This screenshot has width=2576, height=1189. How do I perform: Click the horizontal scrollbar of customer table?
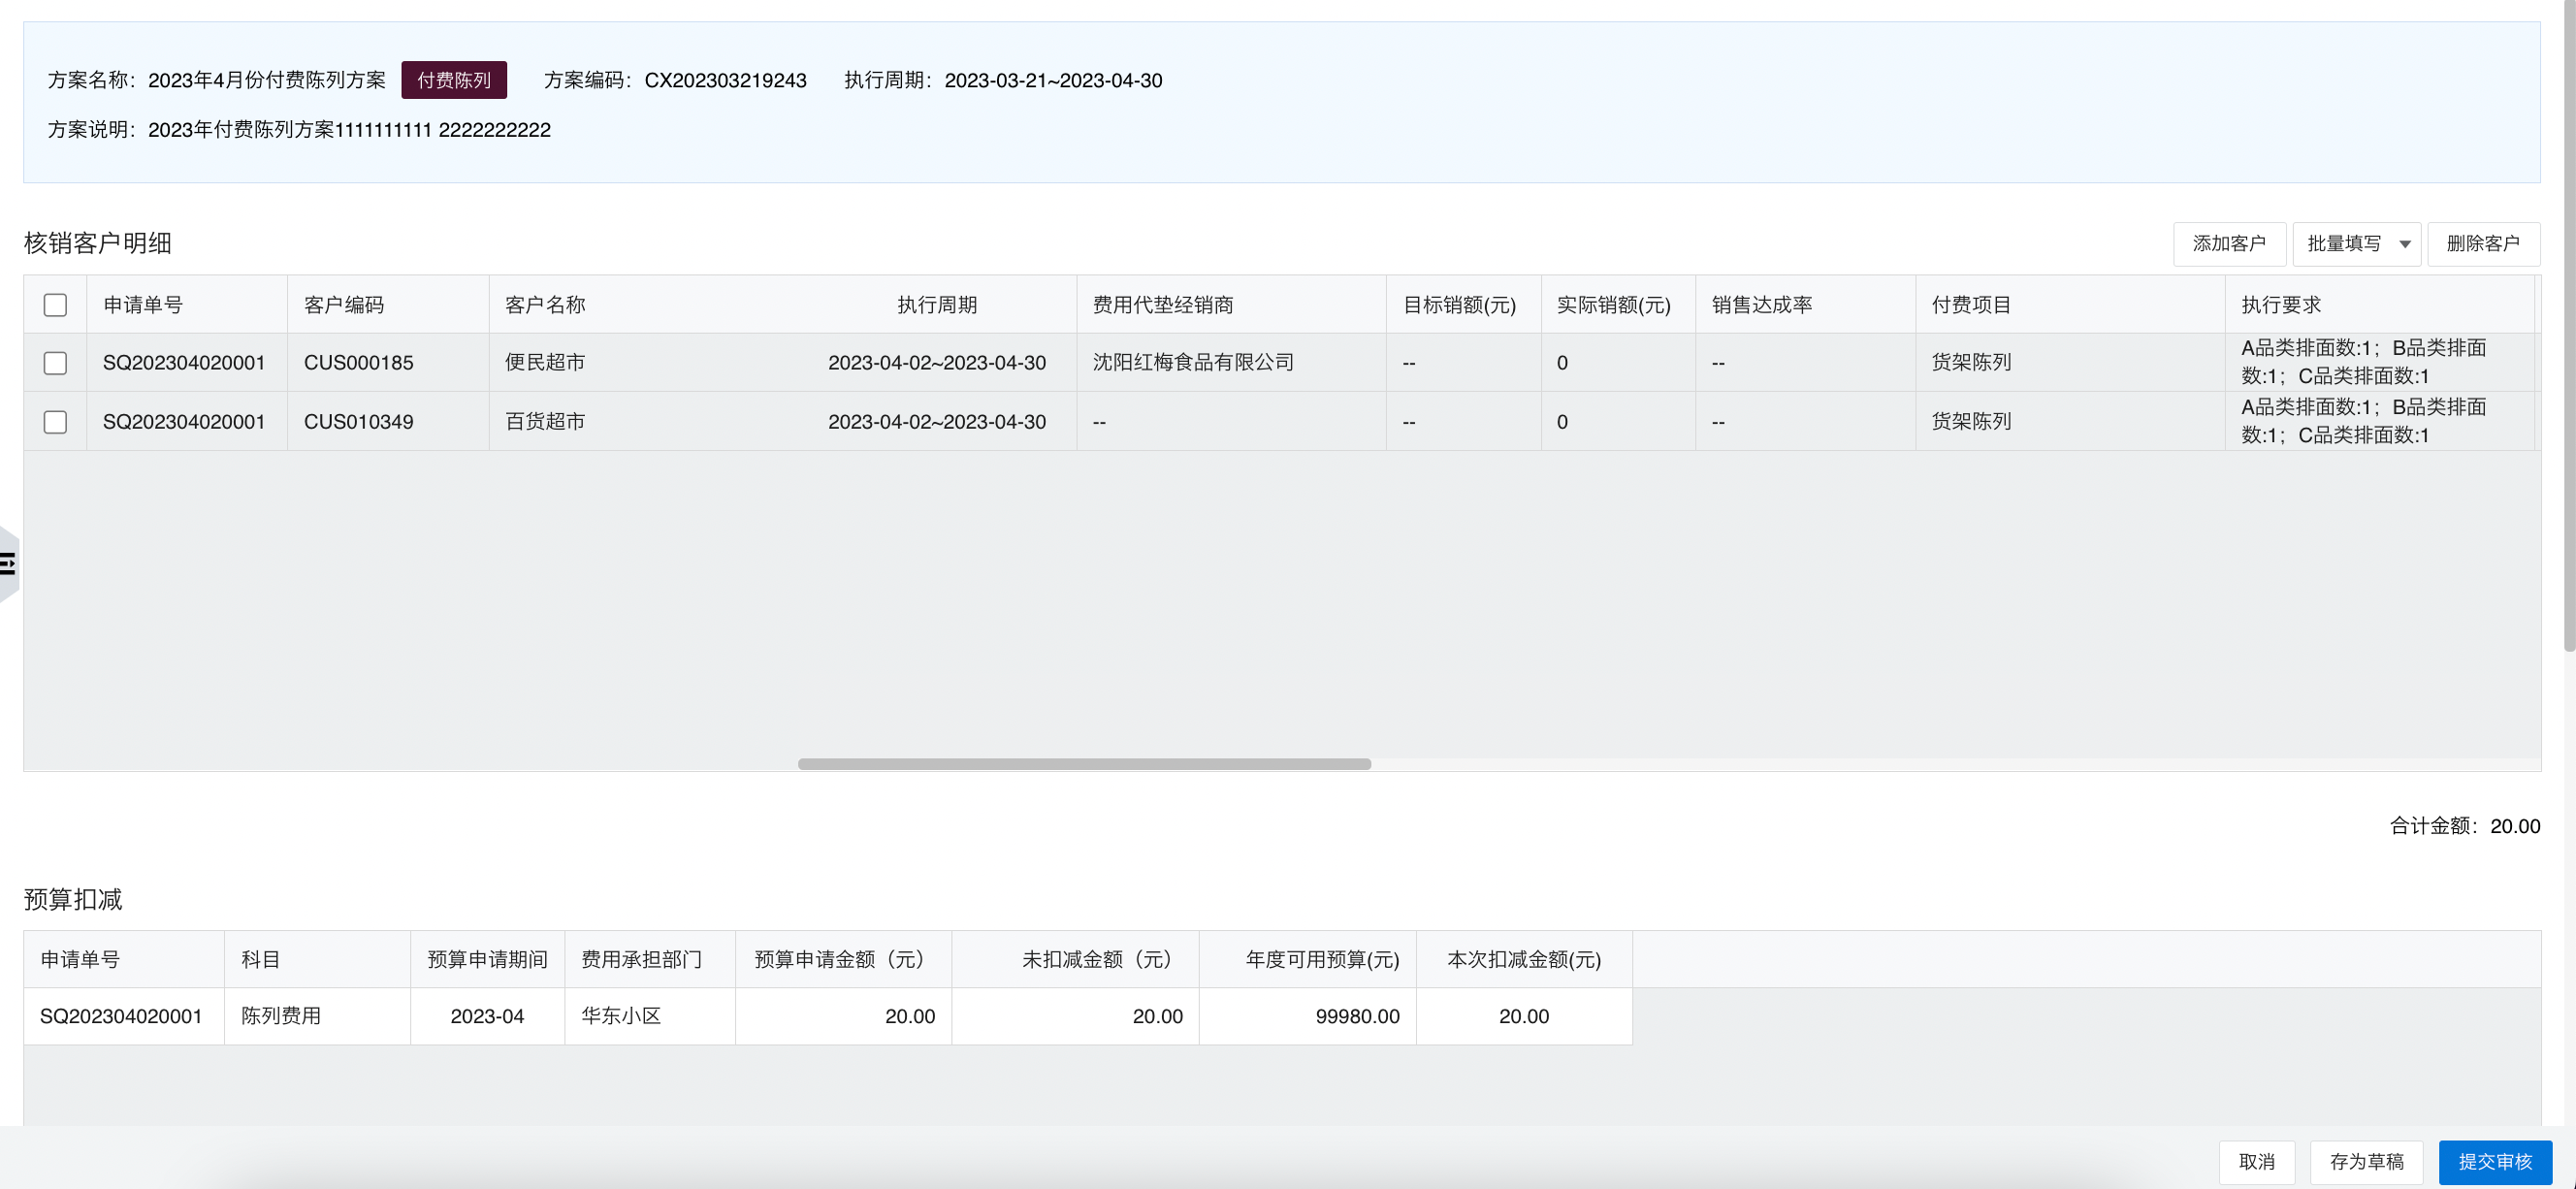(x=1084, y=764)
